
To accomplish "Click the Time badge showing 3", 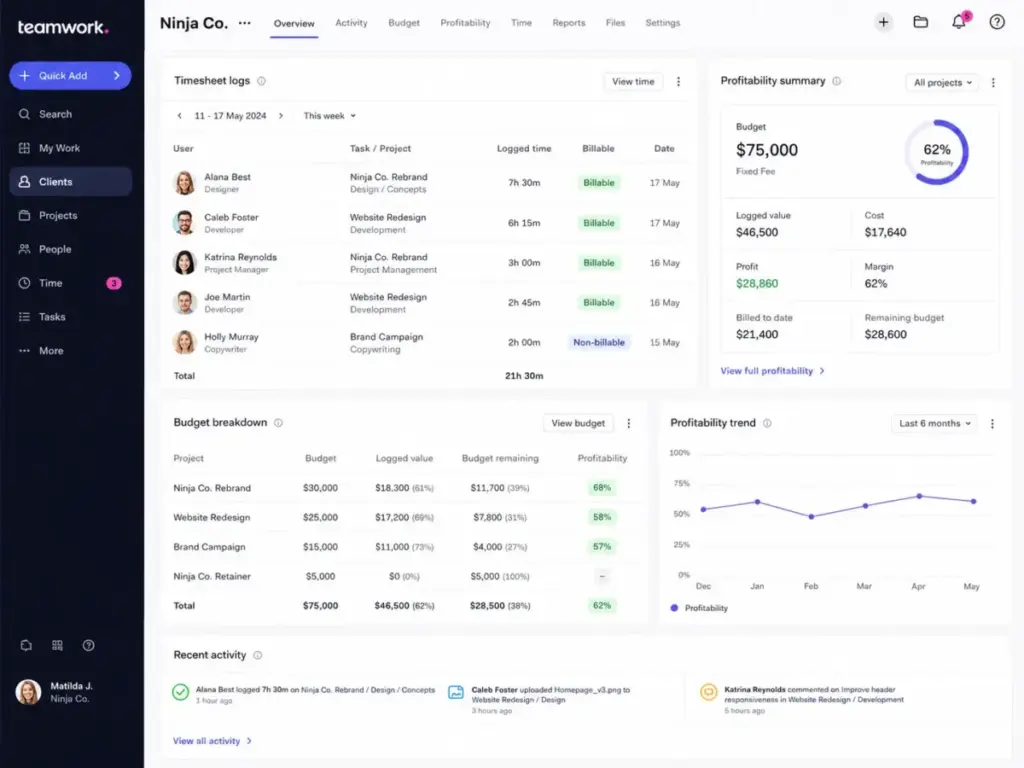I will [x=114, y=283].
